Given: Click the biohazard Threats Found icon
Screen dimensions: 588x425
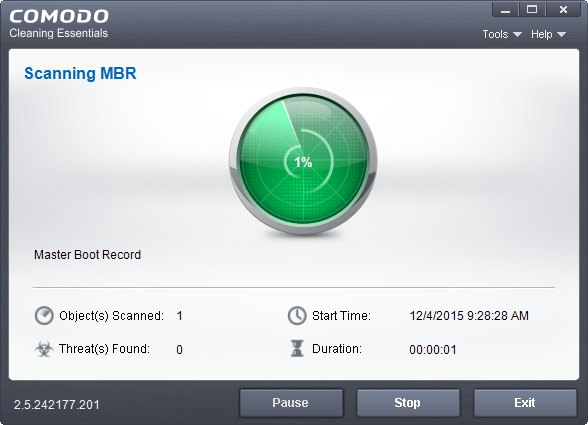Looking at the screenshot, I should (44, 349).
